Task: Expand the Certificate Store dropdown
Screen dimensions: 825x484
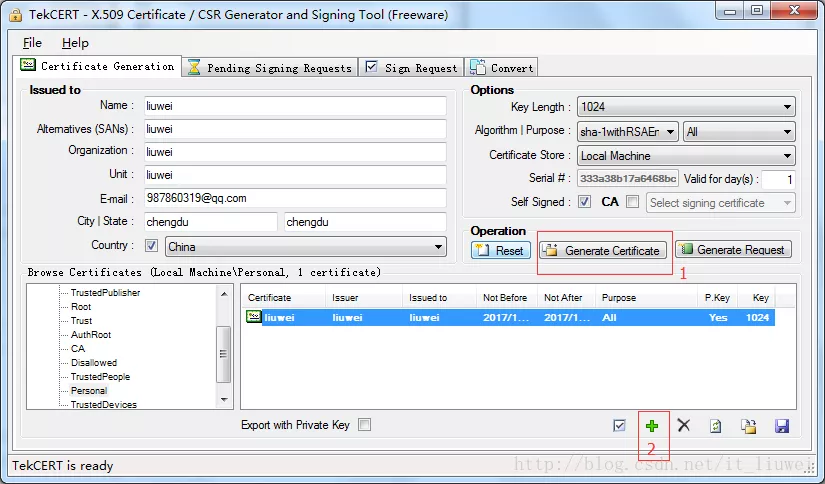Action: (686, 156)
